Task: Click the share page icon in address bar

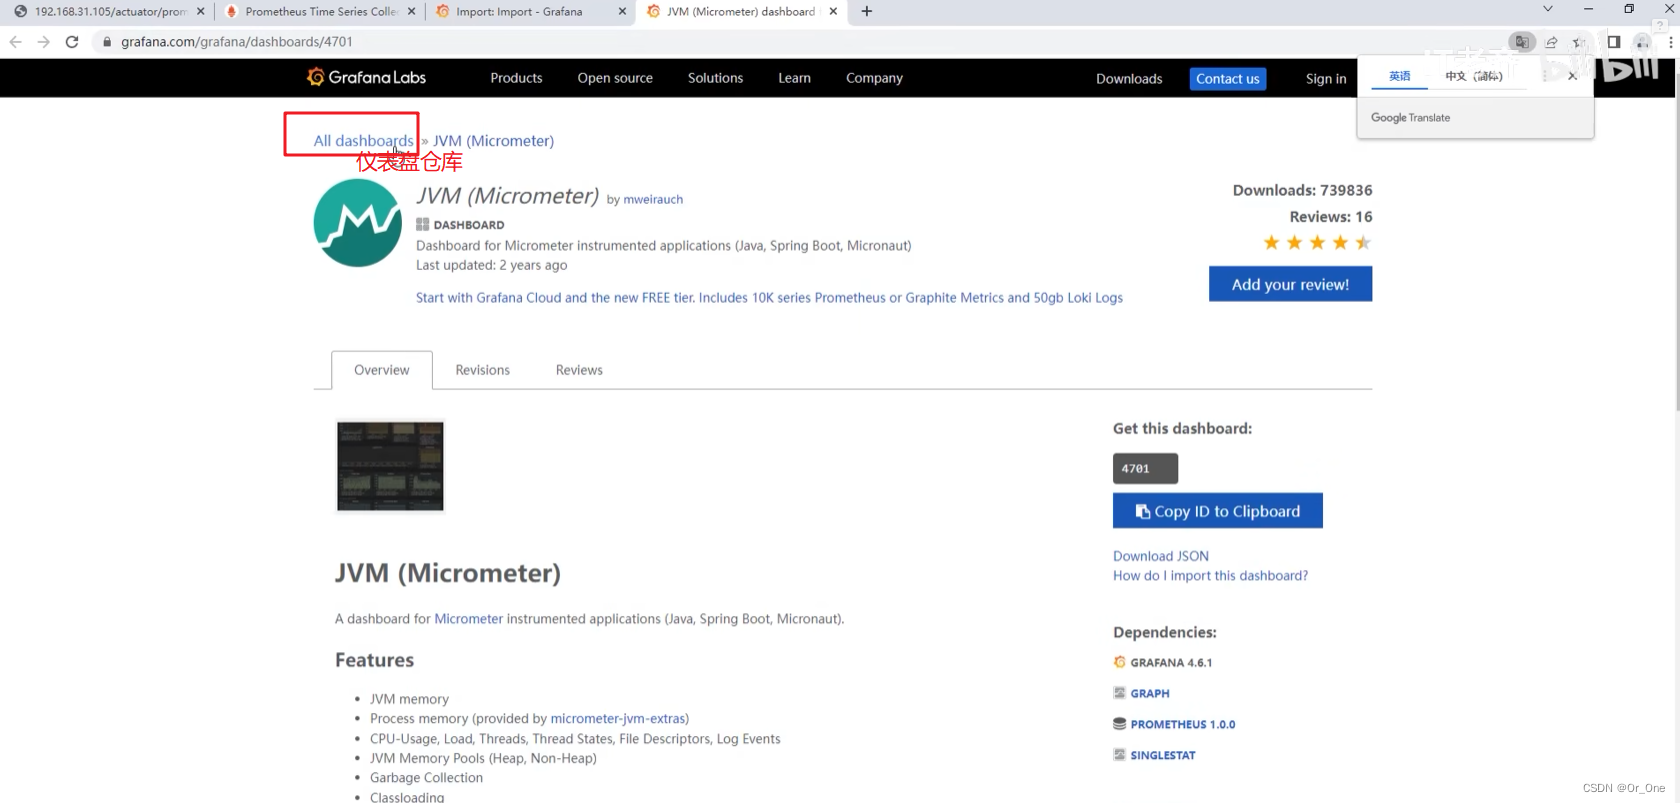Action: 1551,42
